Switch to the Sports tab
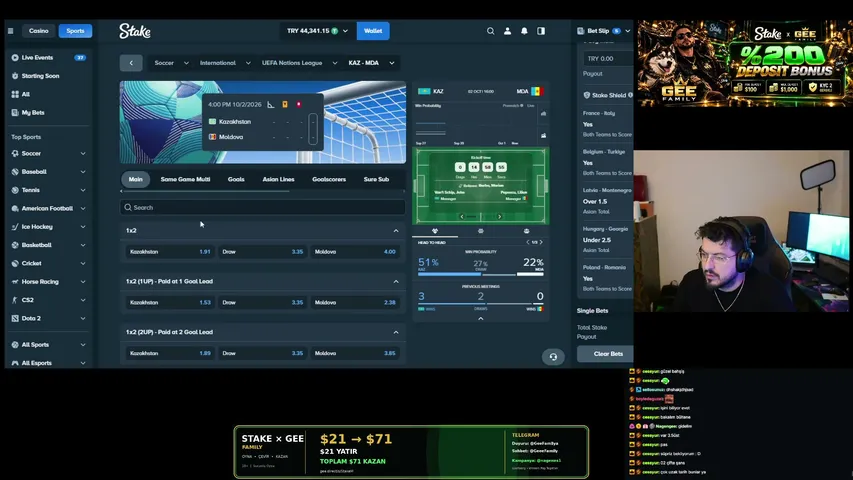853x480 pixels. click(75, 31)
